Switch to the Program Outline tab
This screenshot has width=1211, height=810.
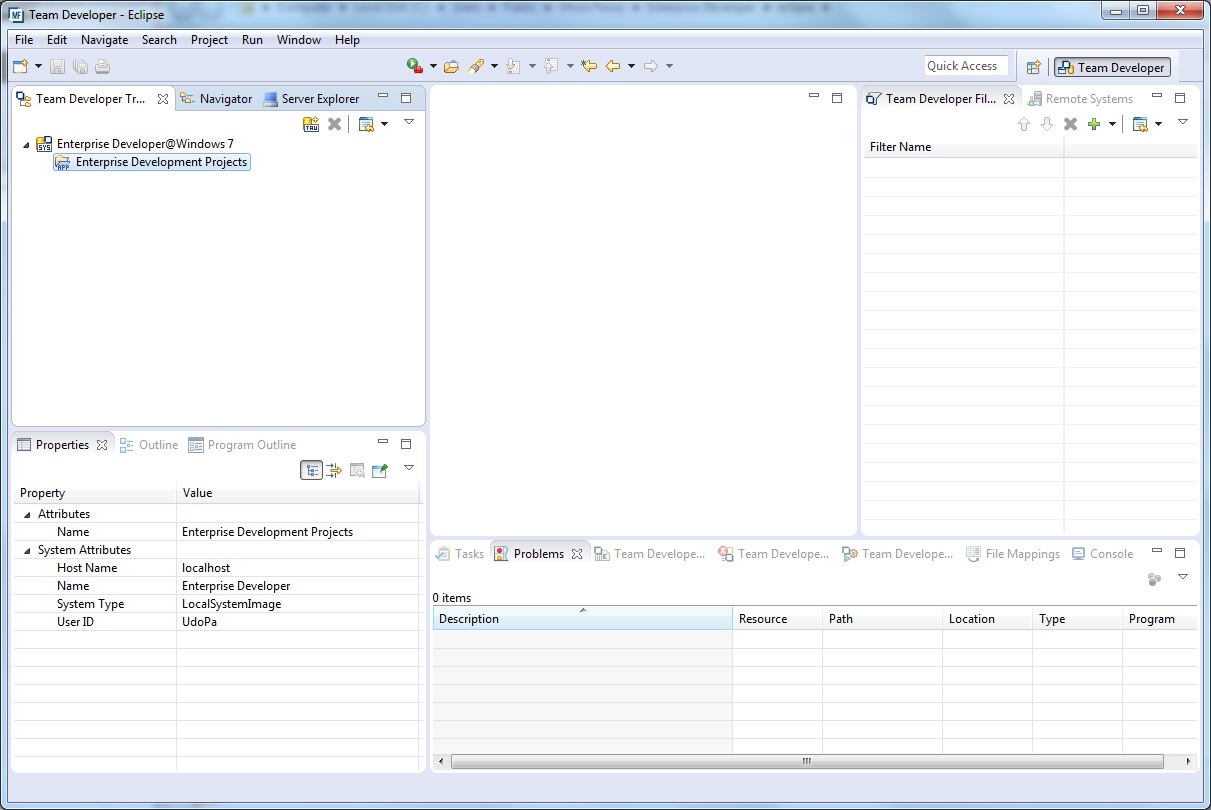pos(242,445)
